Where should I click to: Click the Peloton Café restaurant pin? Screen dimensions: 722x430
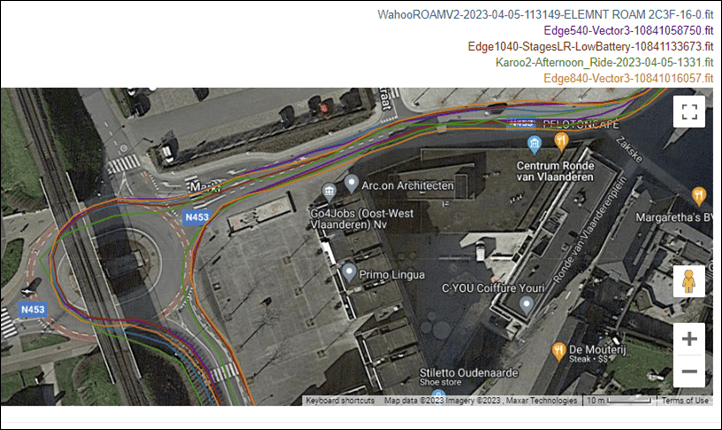561,142
